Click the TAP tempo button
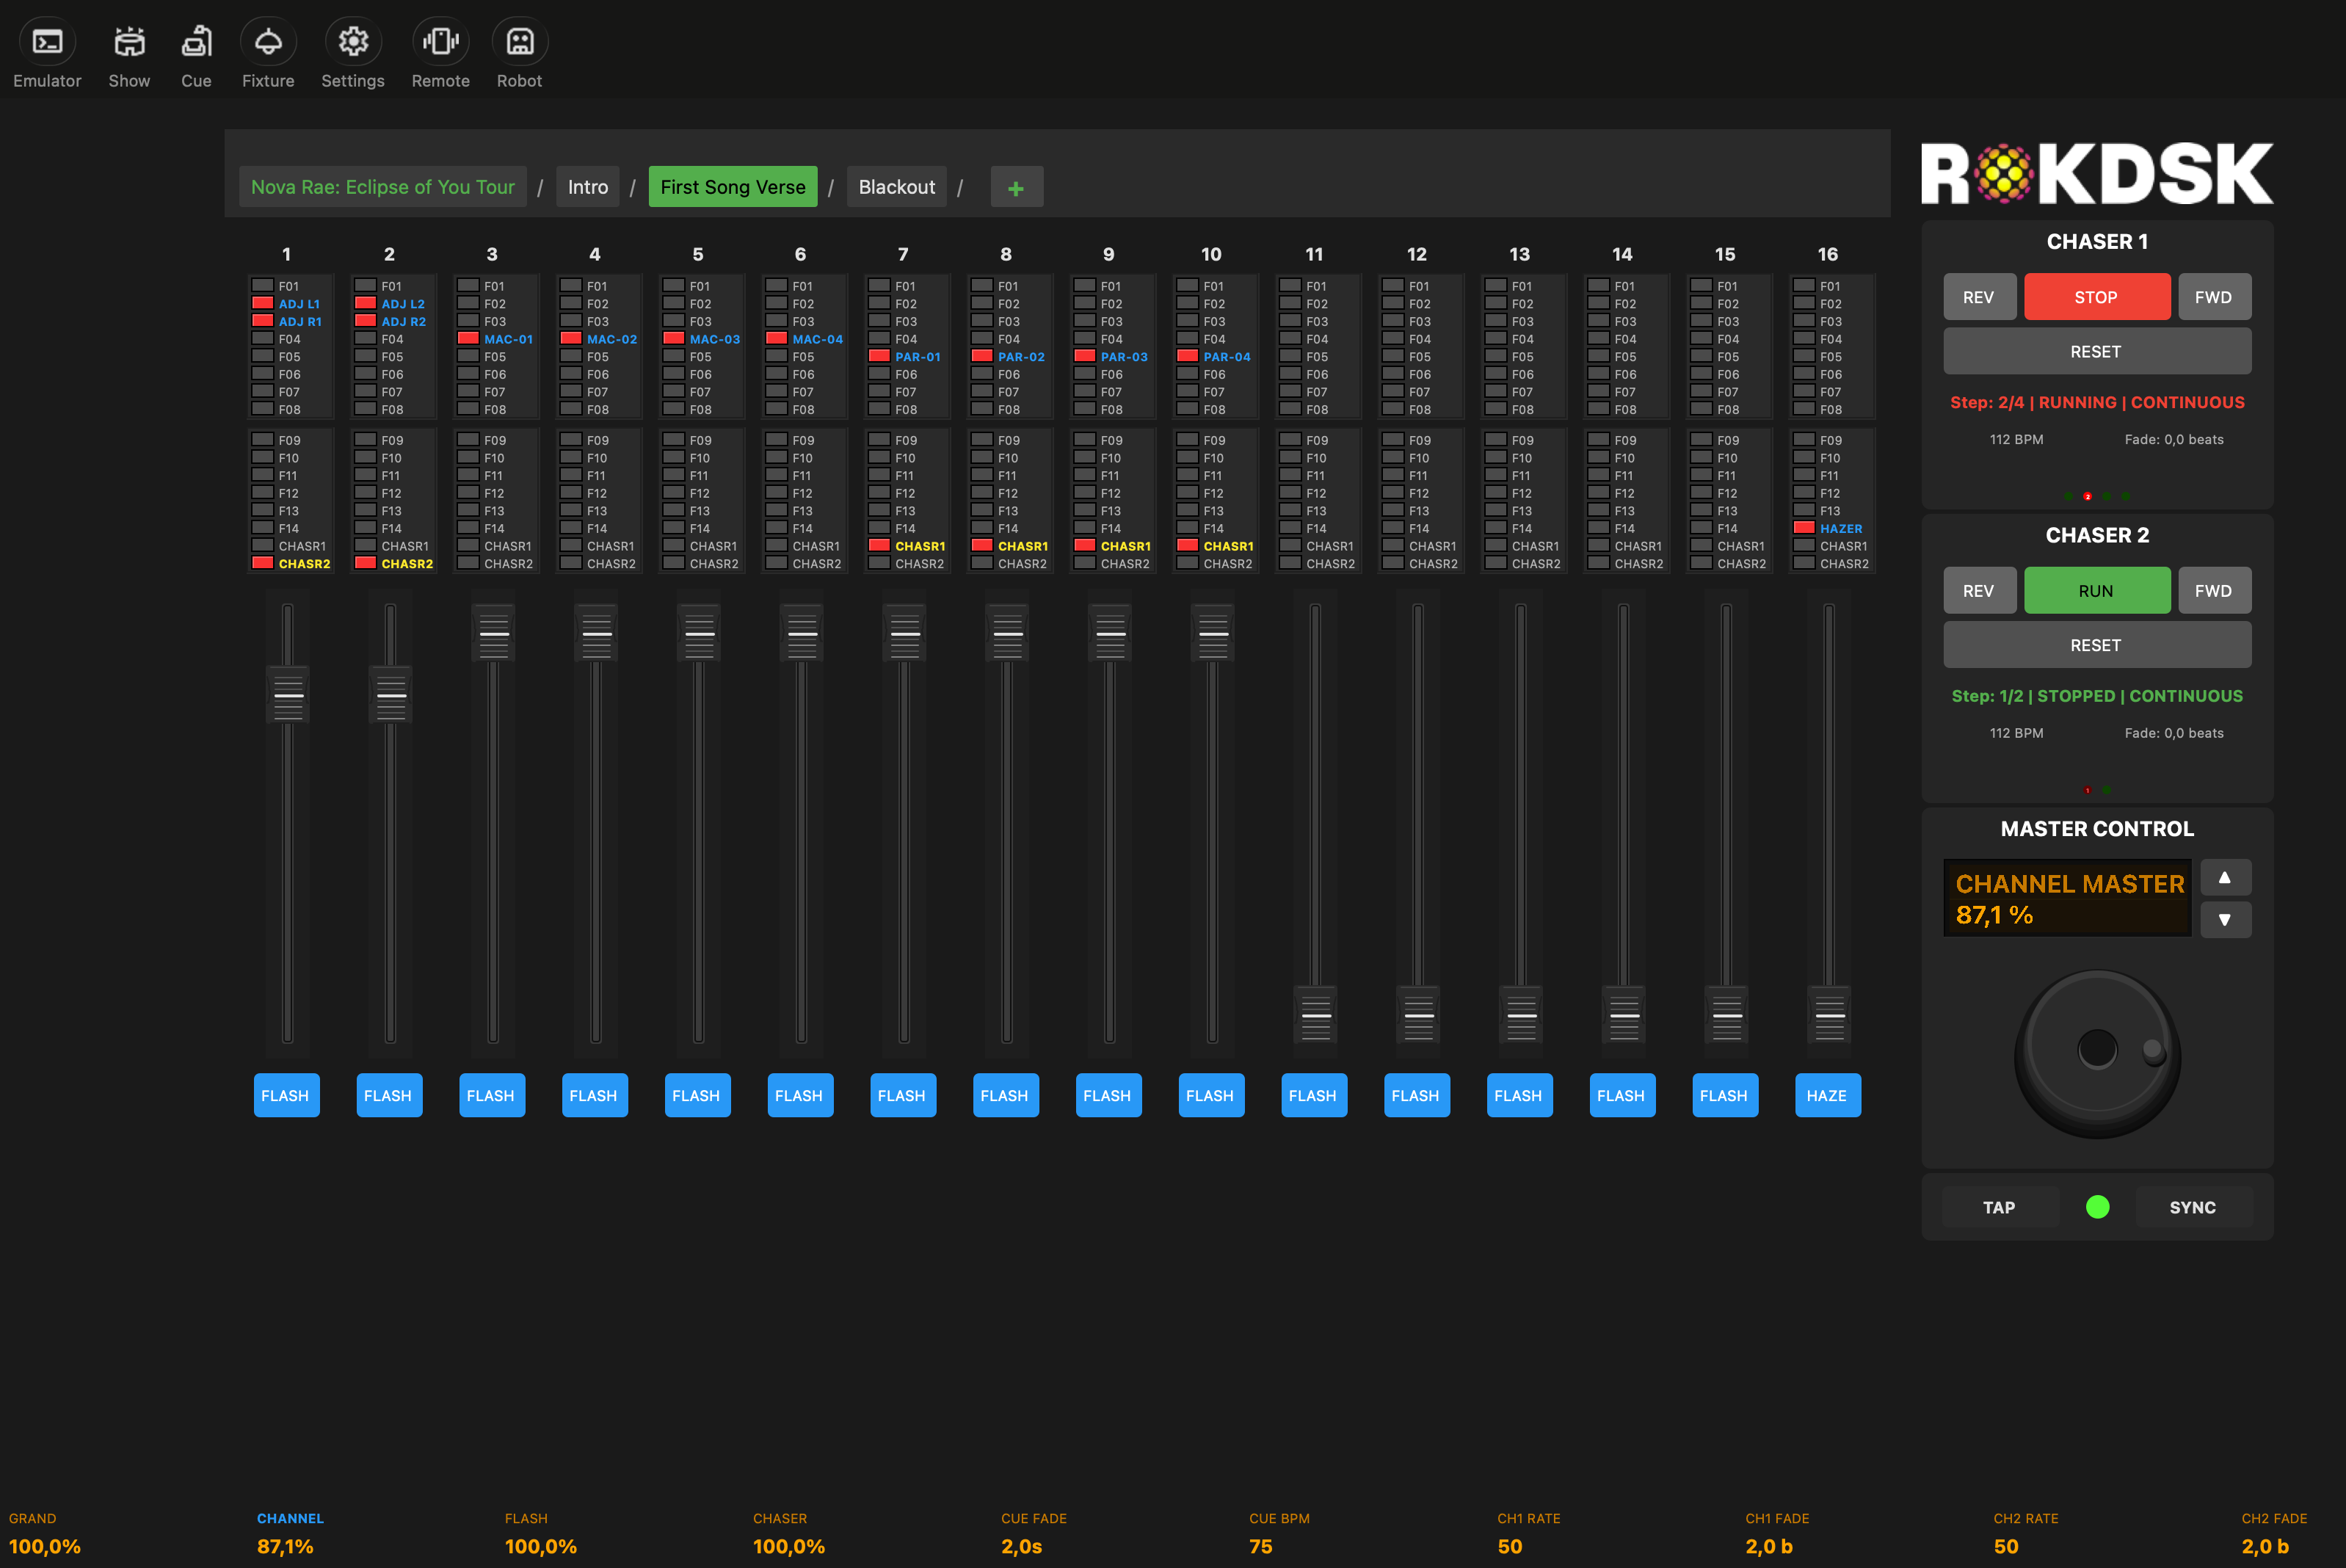The image size is (2346, 1568). 1999,1207
